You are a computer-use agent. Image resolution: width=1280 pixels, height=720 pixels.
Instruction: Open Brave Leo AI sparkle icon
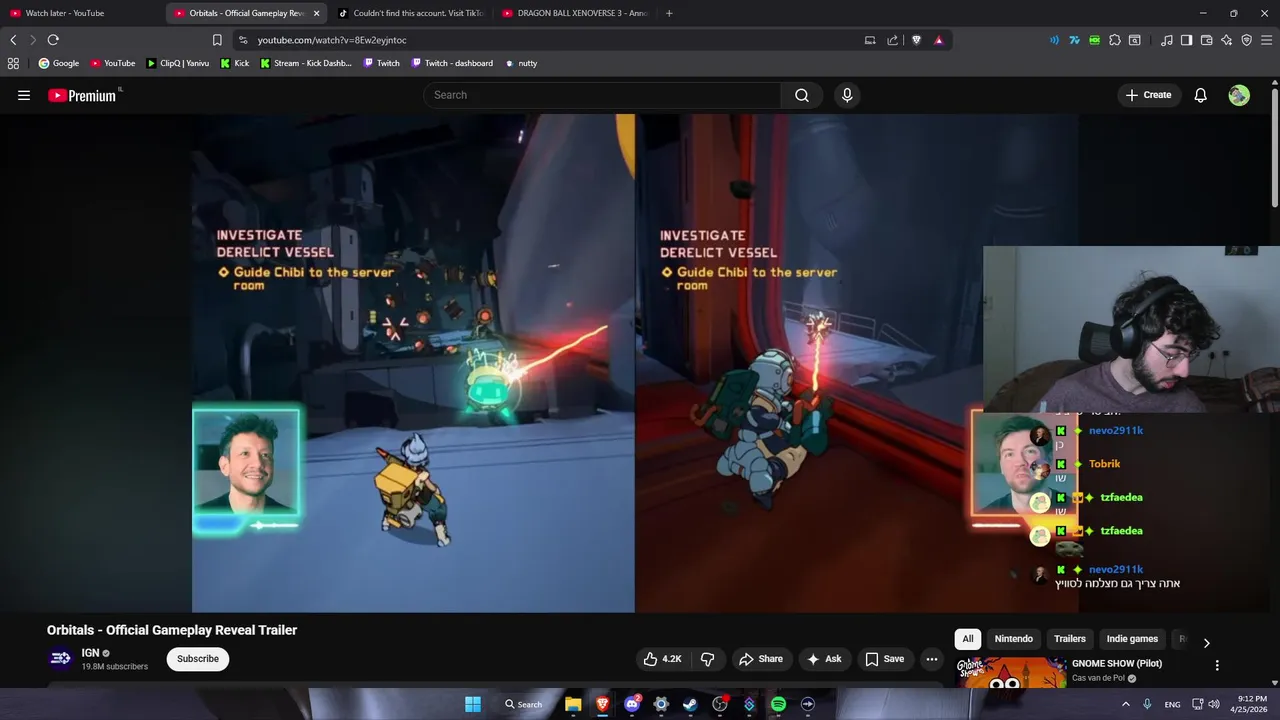click(x=1227, y=40)
